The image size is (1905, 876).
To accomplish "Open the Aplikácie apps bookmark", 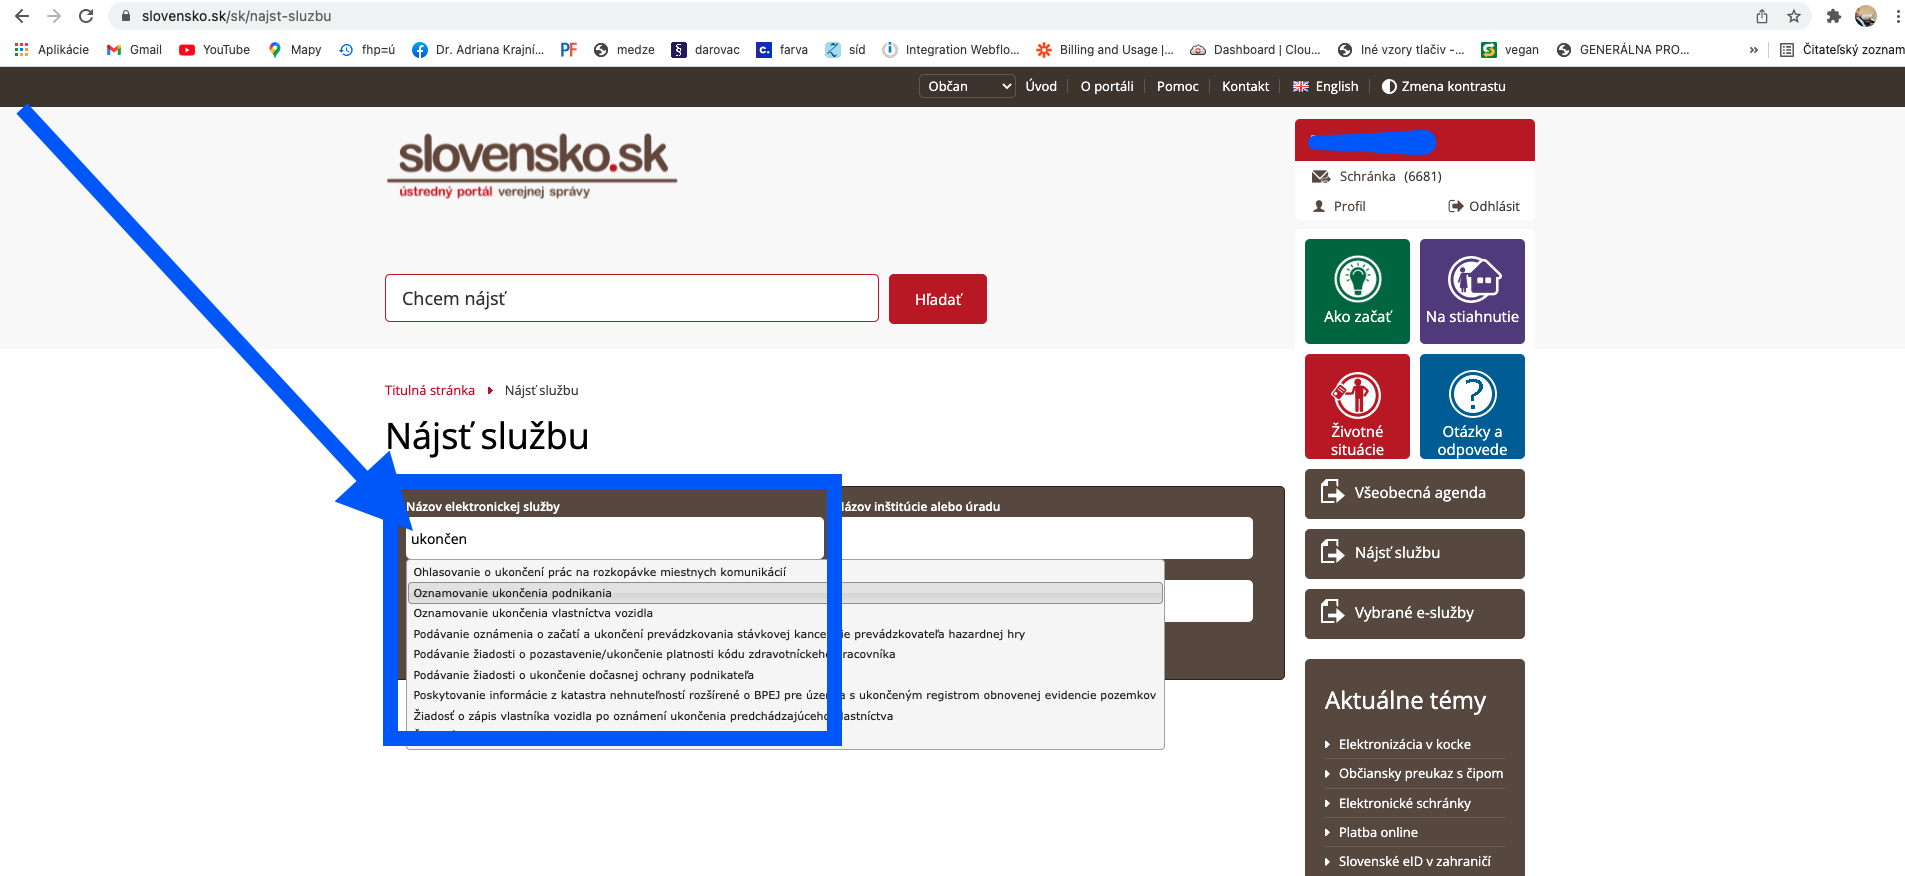I will pyautogui.click(x=52, y=50).
